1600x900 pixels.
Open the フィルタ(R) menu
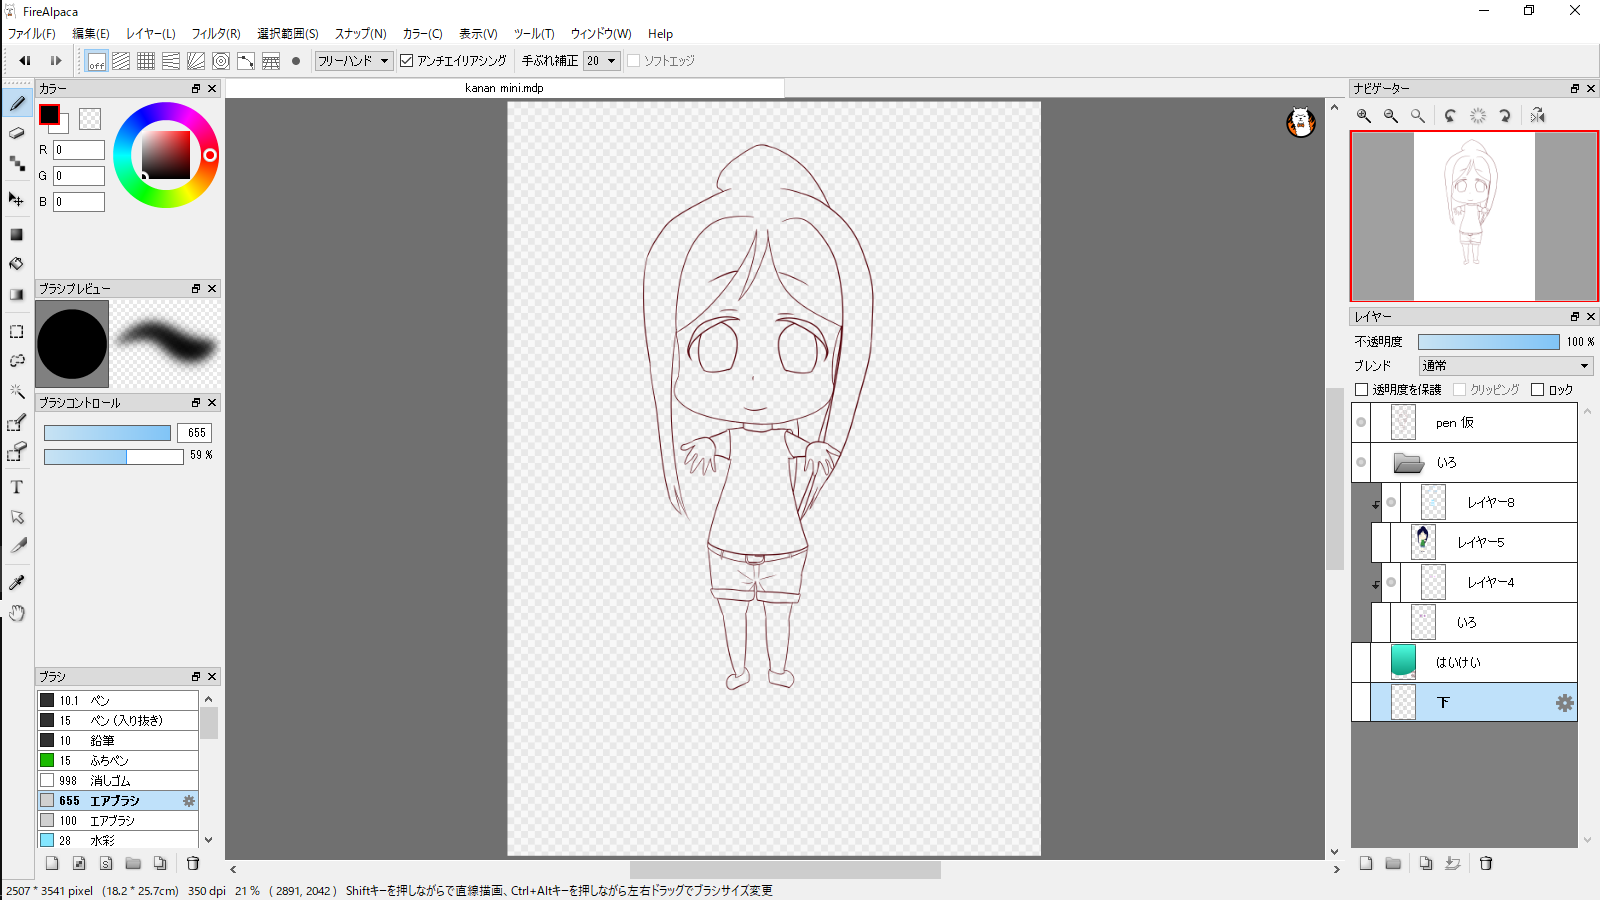pos(216,34)
